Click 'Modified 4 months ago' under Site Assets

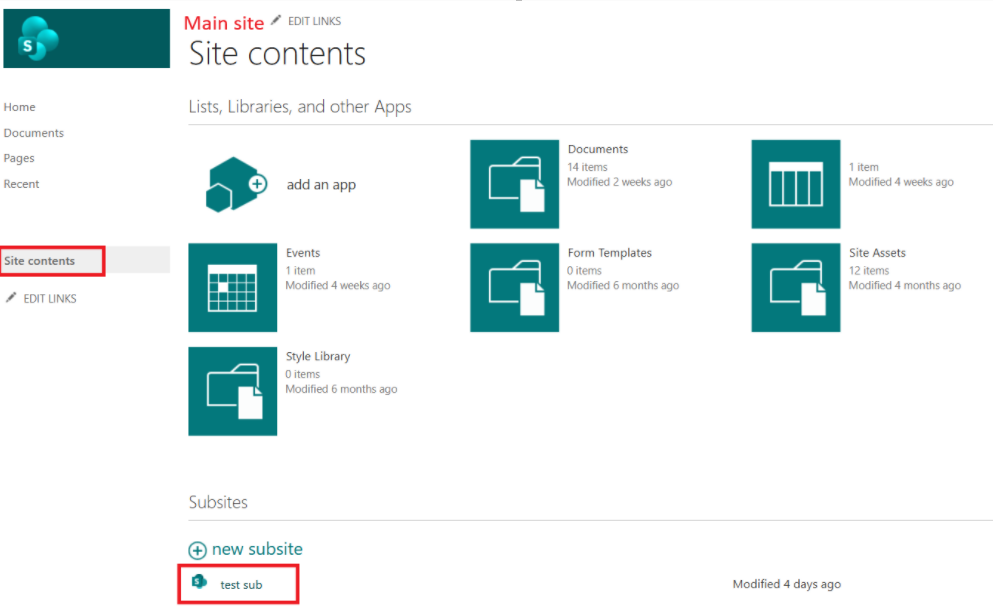click(904, 286)
